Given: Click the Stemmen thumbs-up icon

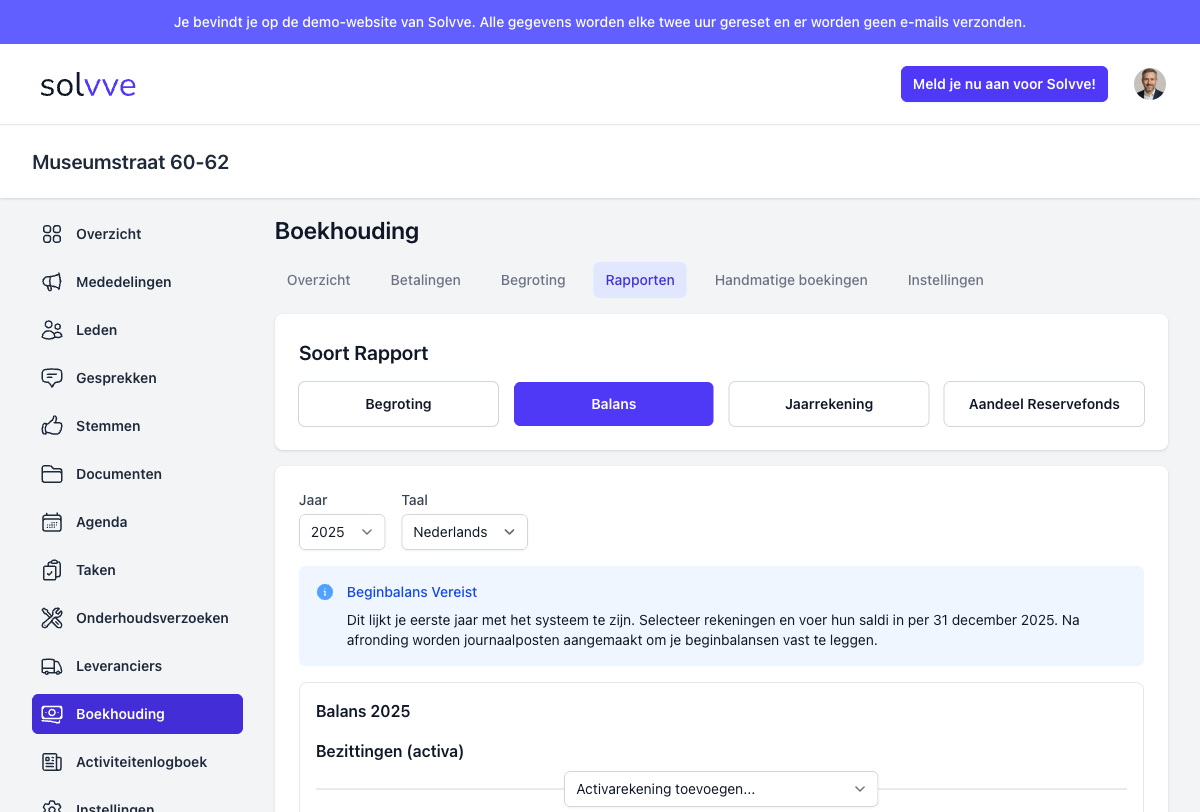Looking at the screenshot, I should [52, 426].
